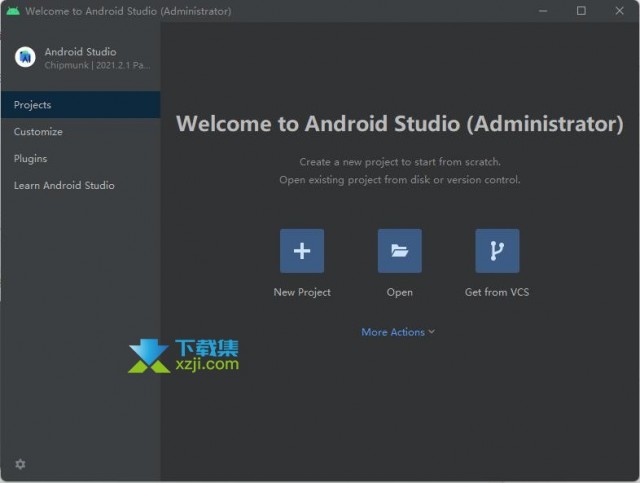The height and width of the screenshot is (483, 640).
Task: Click the Open label under folder icon
Action: click(x=400, y=292)
